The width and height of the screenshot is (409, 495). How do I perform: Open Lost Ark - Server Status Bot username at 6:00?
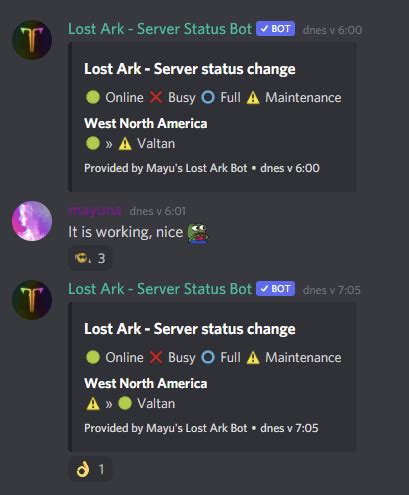pos(160,29)
